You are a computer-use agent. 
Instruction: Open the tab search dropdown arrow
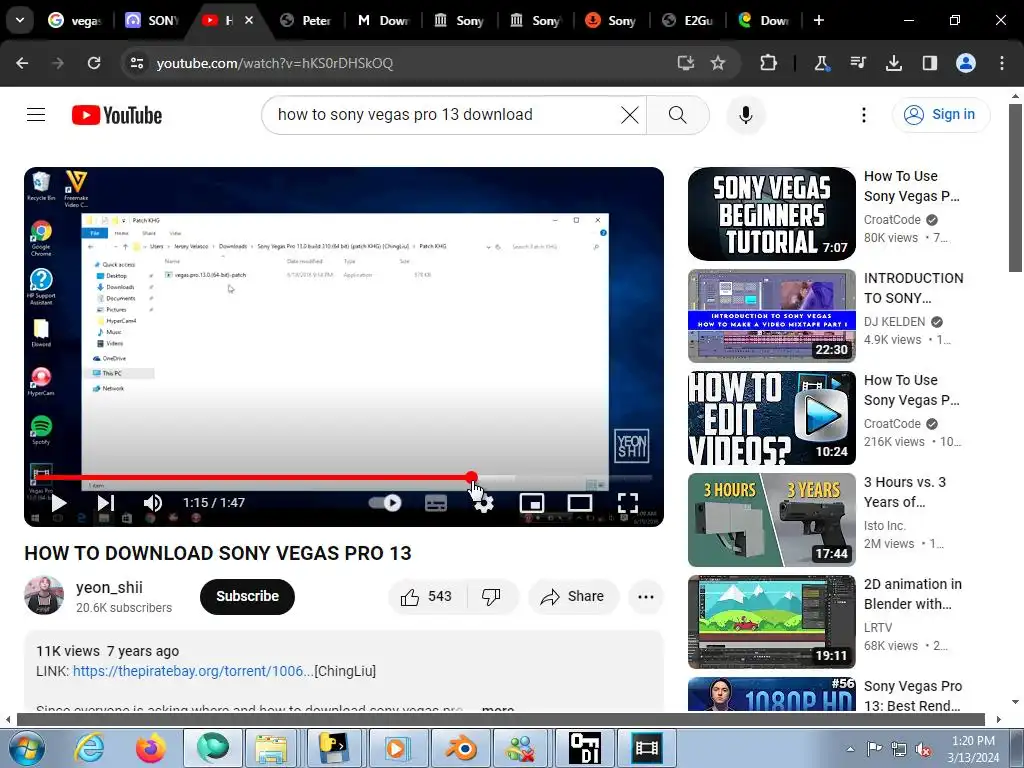(x=20, y=20)
